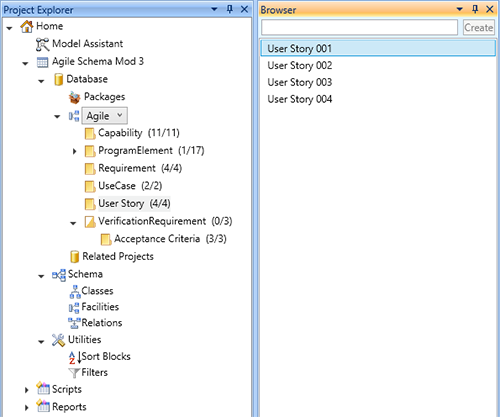The image size is (500, 417).
Task: Select the Packages box icon
Action: tap(74, 97)
